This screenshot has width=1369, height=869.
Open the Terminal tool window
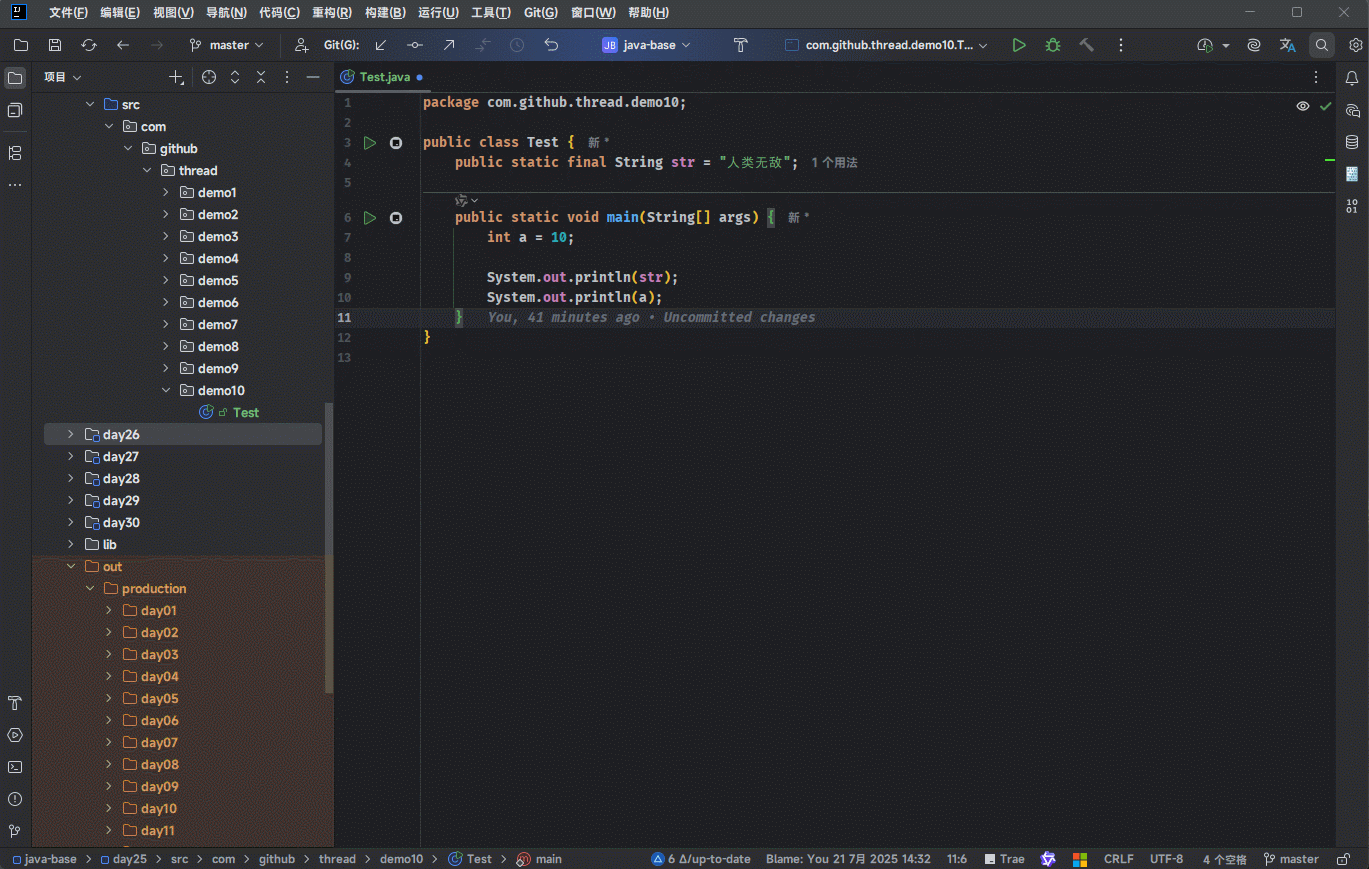(x=15, y=767)
